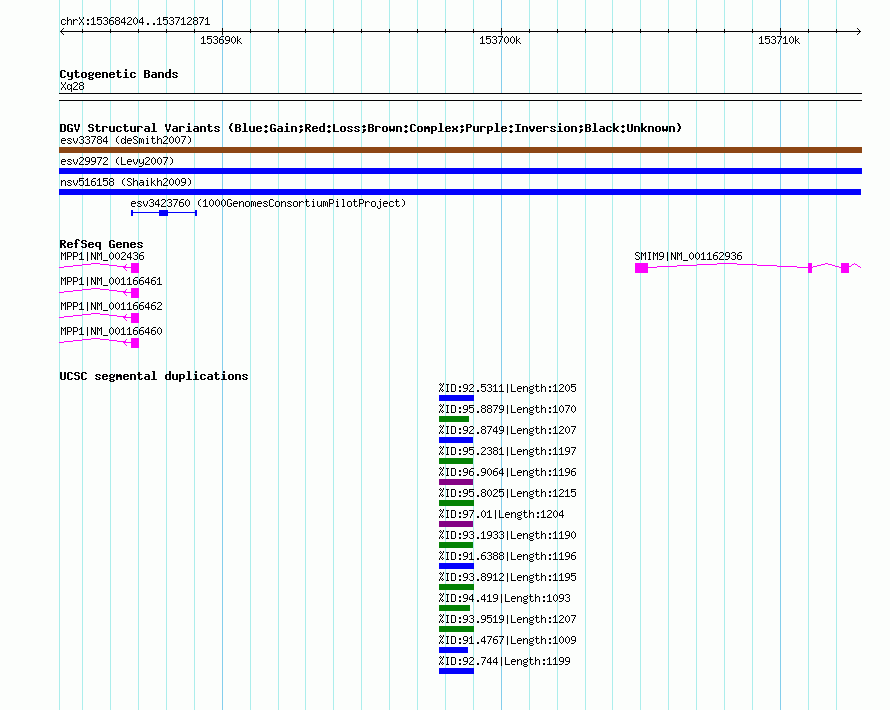Select the blue bar under %ID:91.4767
The height and width of the screenshot is (710, 890).
454,650
